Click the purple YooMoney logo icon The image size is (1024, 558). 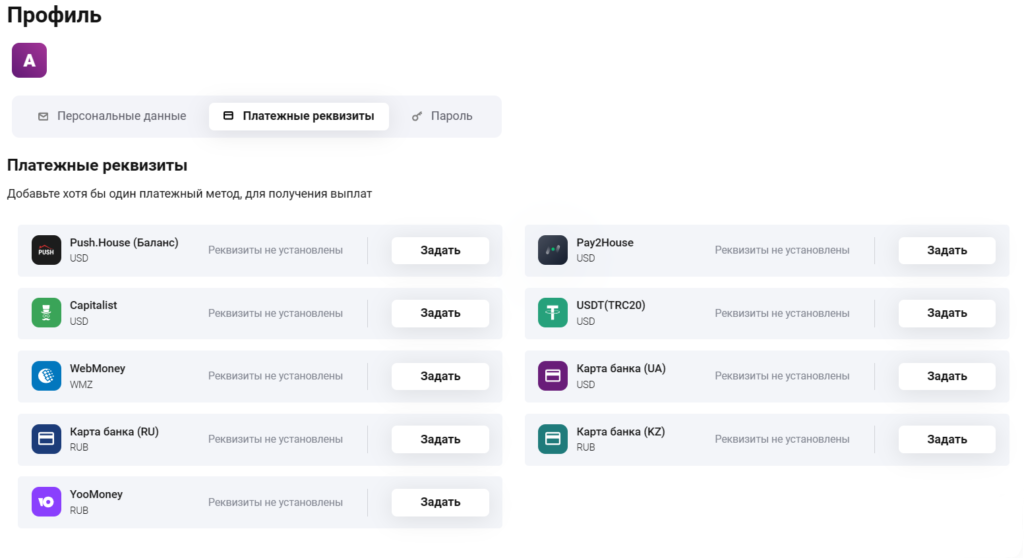tap(46, 502)
